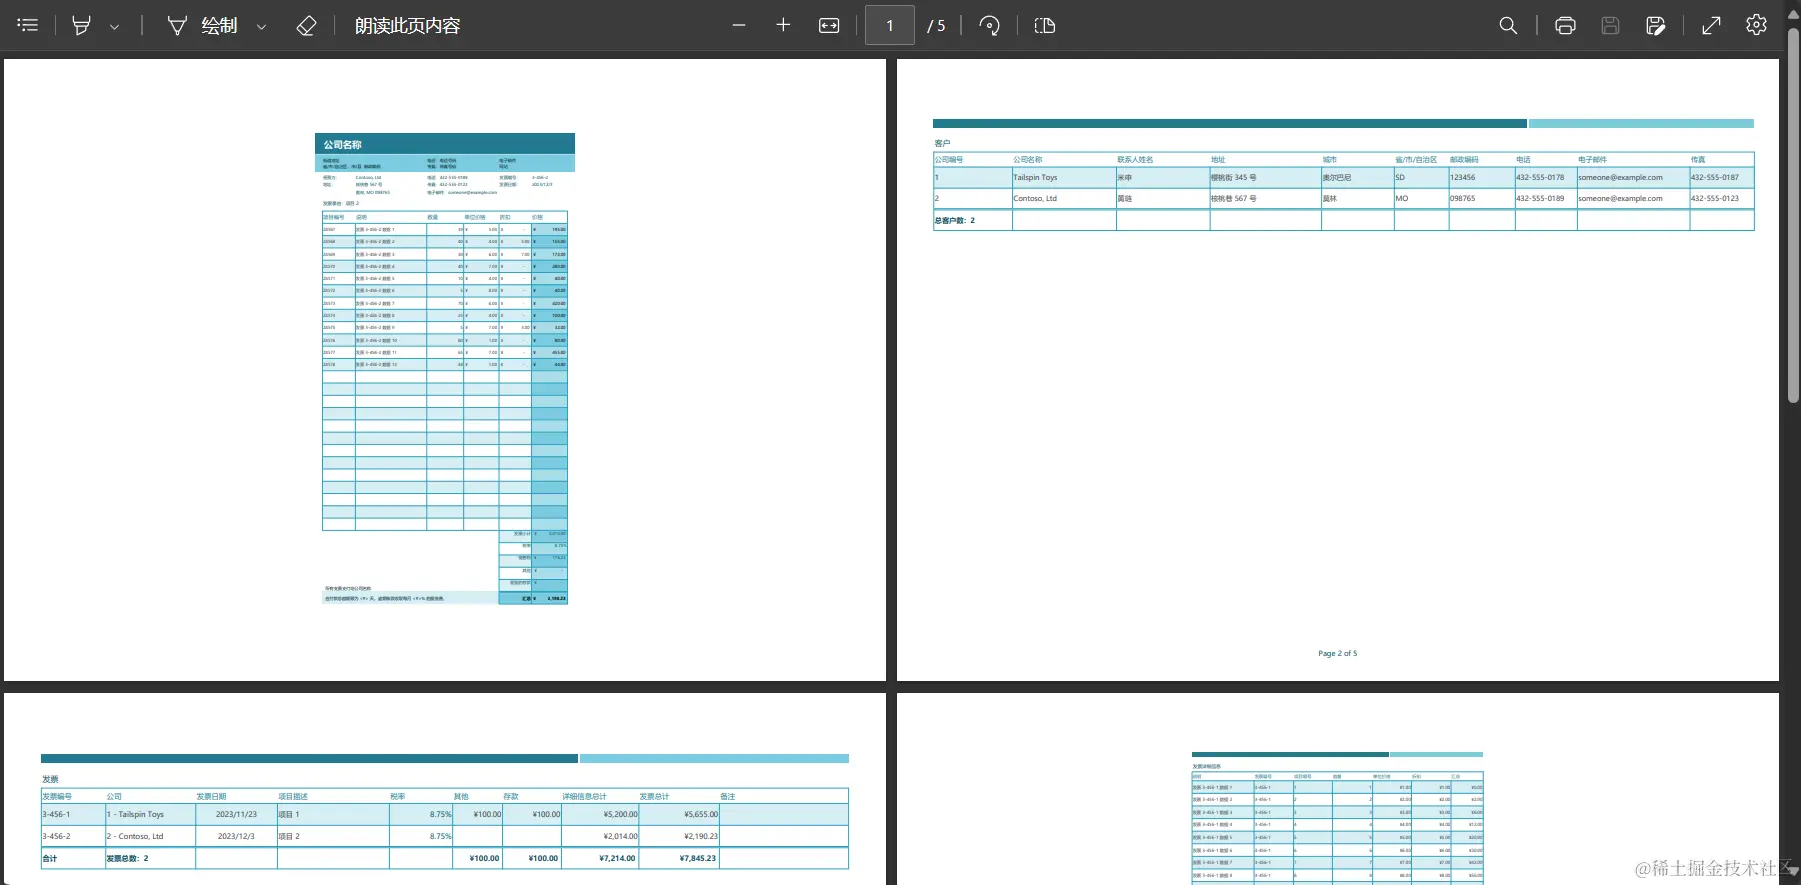This screenshot has width=1801, height=885.
Task: Activate the 绘制 draw tool
Action: tap(204, 25)
